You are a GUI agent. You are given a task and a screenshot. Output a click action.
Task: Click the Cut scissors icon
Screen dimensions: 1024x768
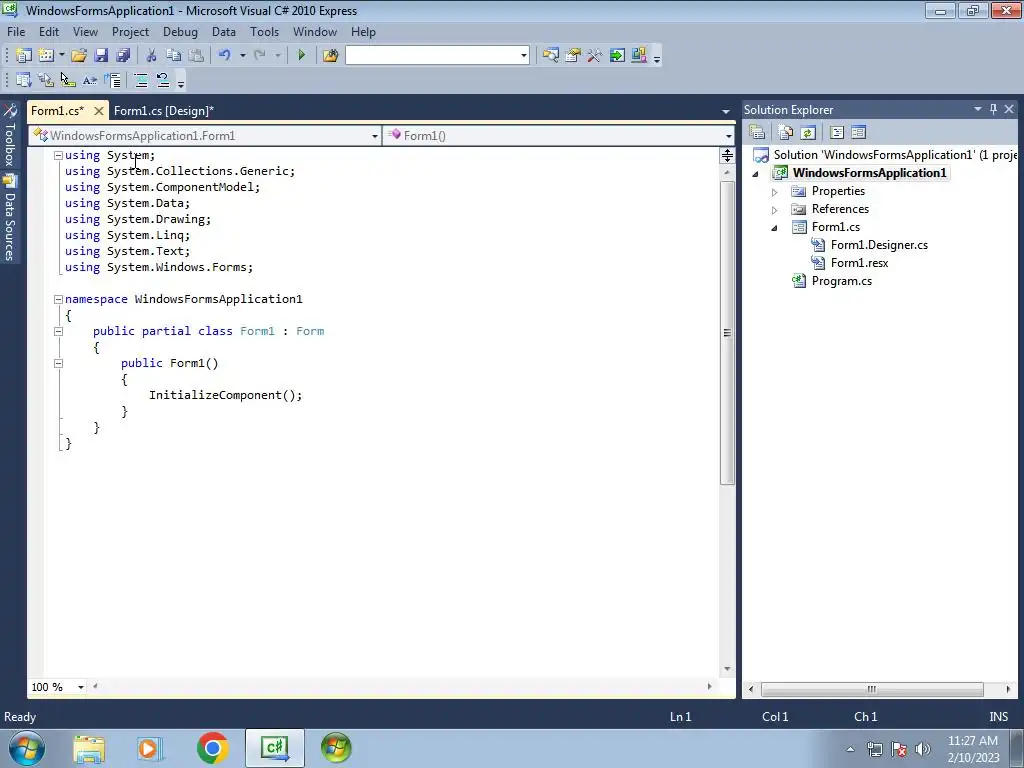click(151, 56)
